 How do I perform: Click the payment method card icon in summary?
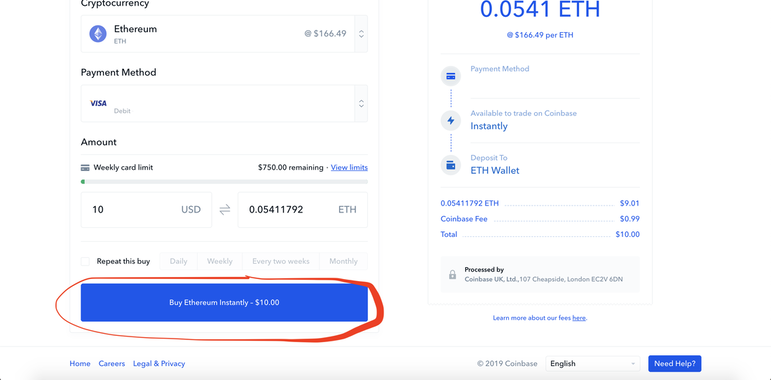coord(450,77)
